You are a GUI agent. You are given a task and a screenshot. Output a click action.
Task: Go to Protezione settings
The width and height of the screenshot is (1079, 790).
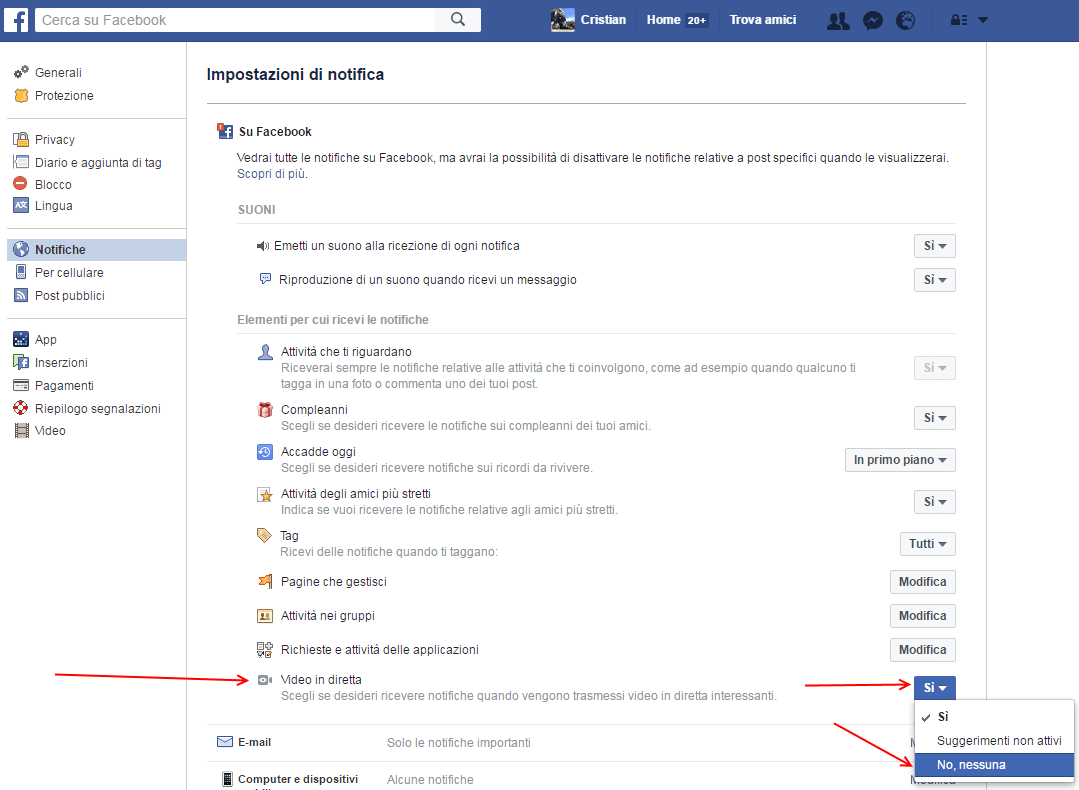[64, 96]
